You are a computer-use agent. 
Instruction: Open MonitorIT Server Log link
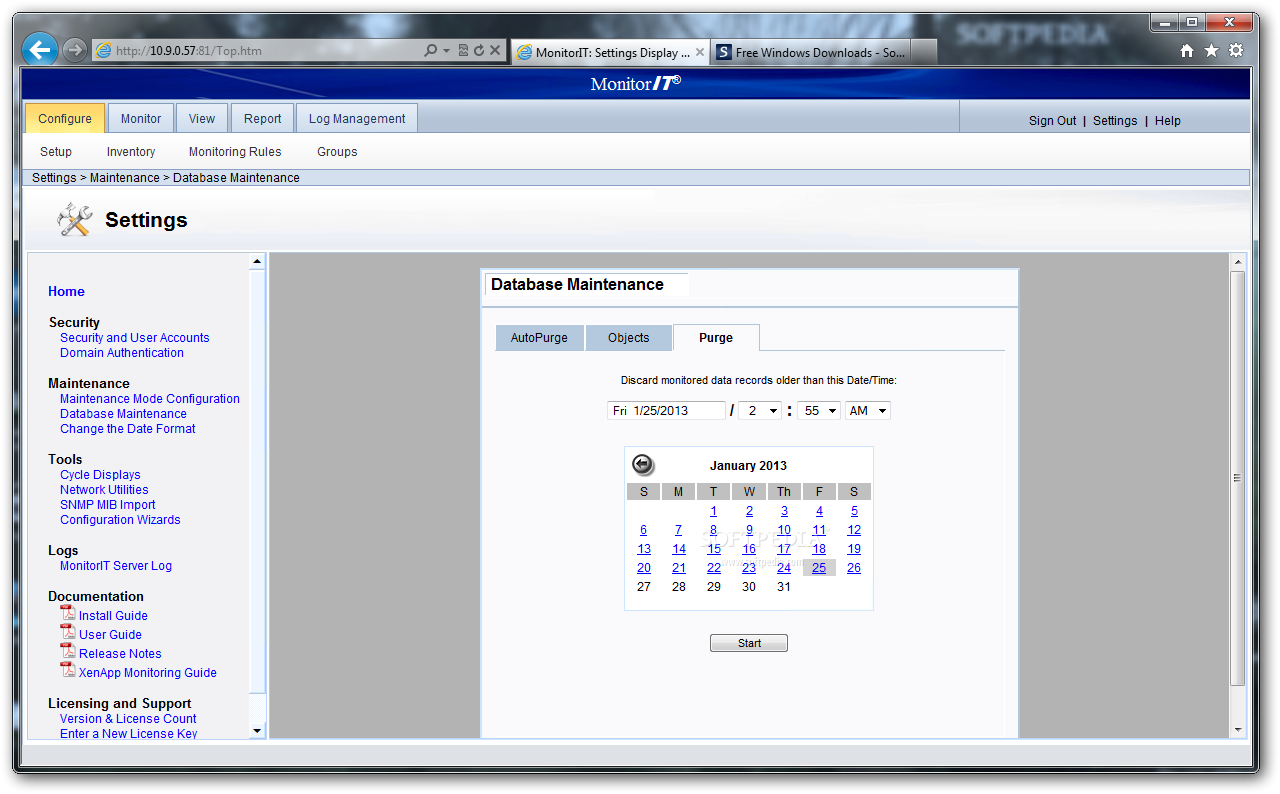[x=115, y=566]
